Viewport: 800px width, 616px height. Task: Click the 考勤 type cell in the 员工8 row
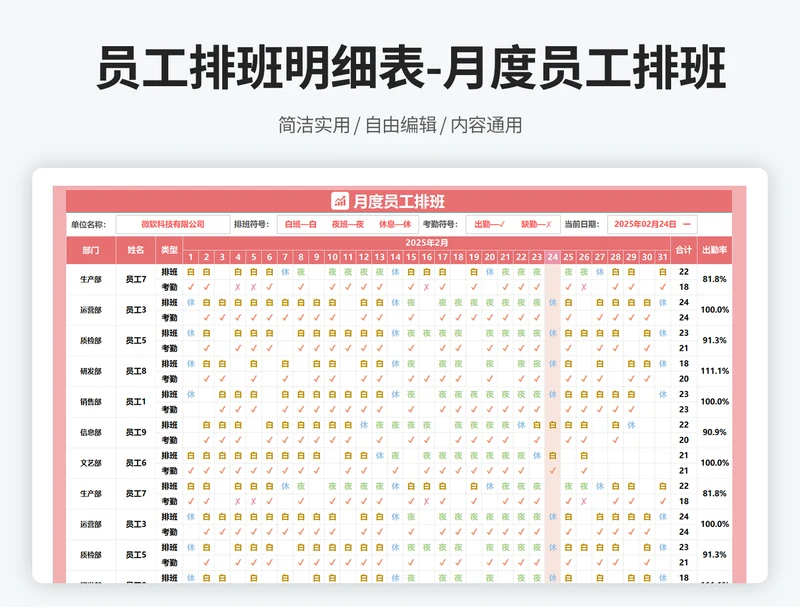pos(169,379)
